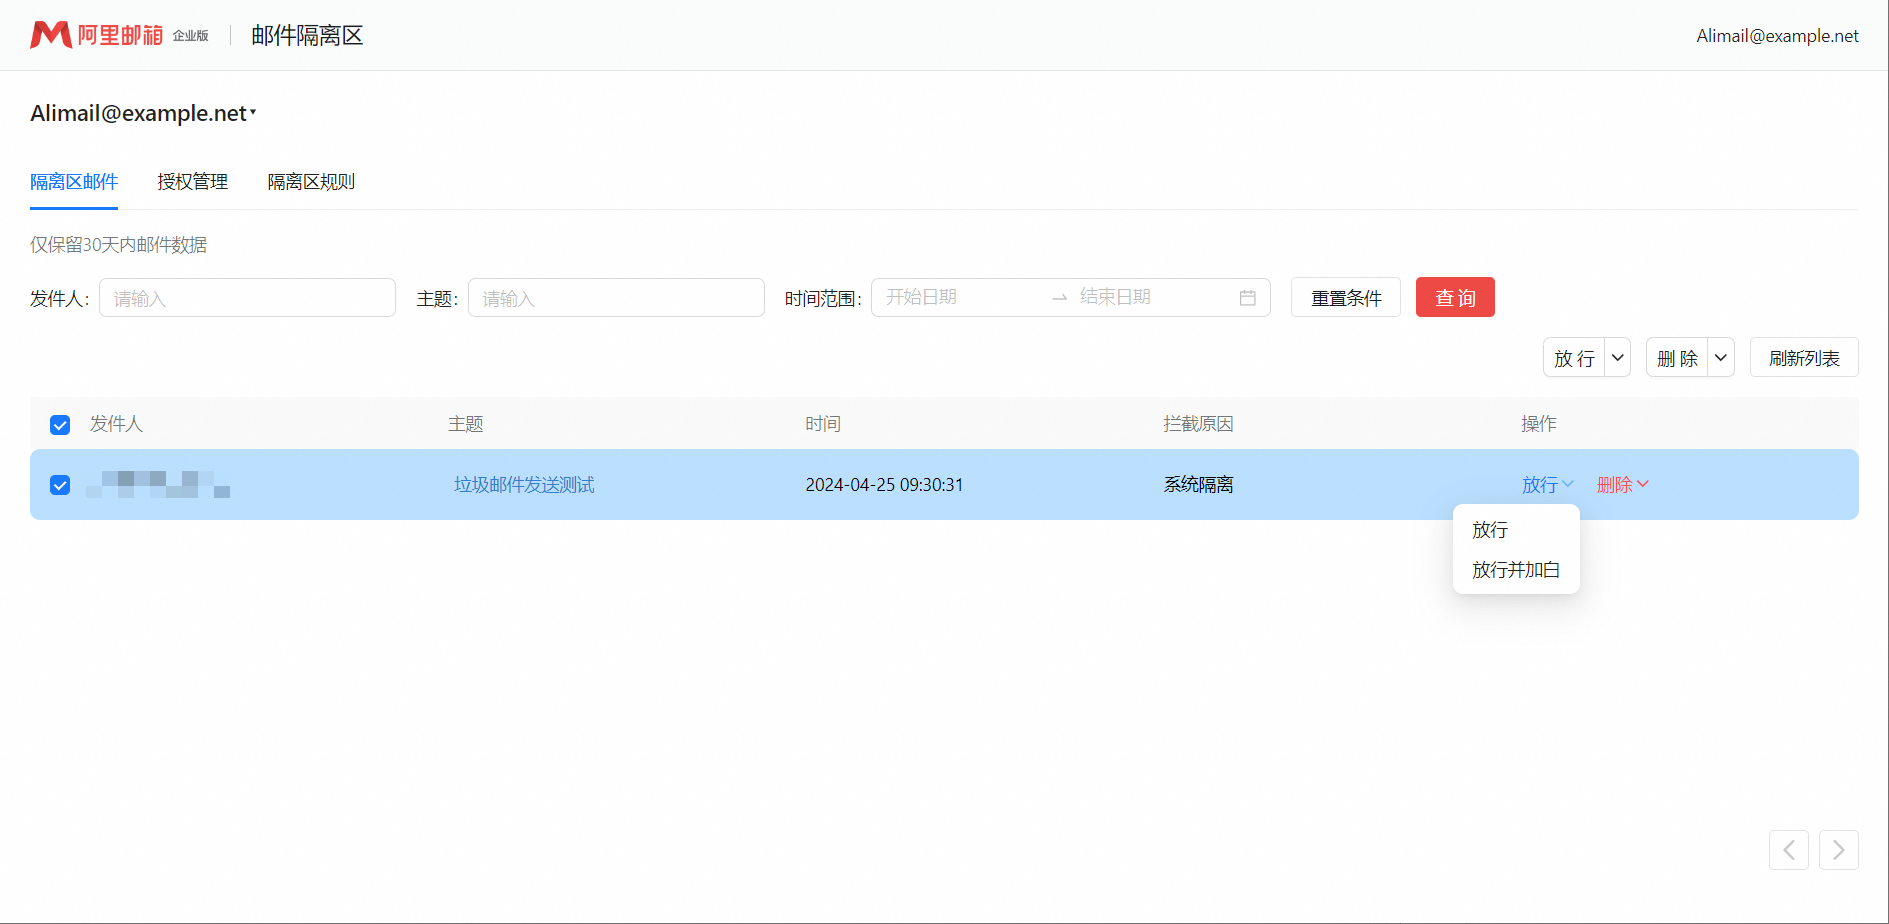Screen dimensions: 1889x924
Task: Expand the toolbar 放行 arrow dropdown
Action: (1617, 358)
